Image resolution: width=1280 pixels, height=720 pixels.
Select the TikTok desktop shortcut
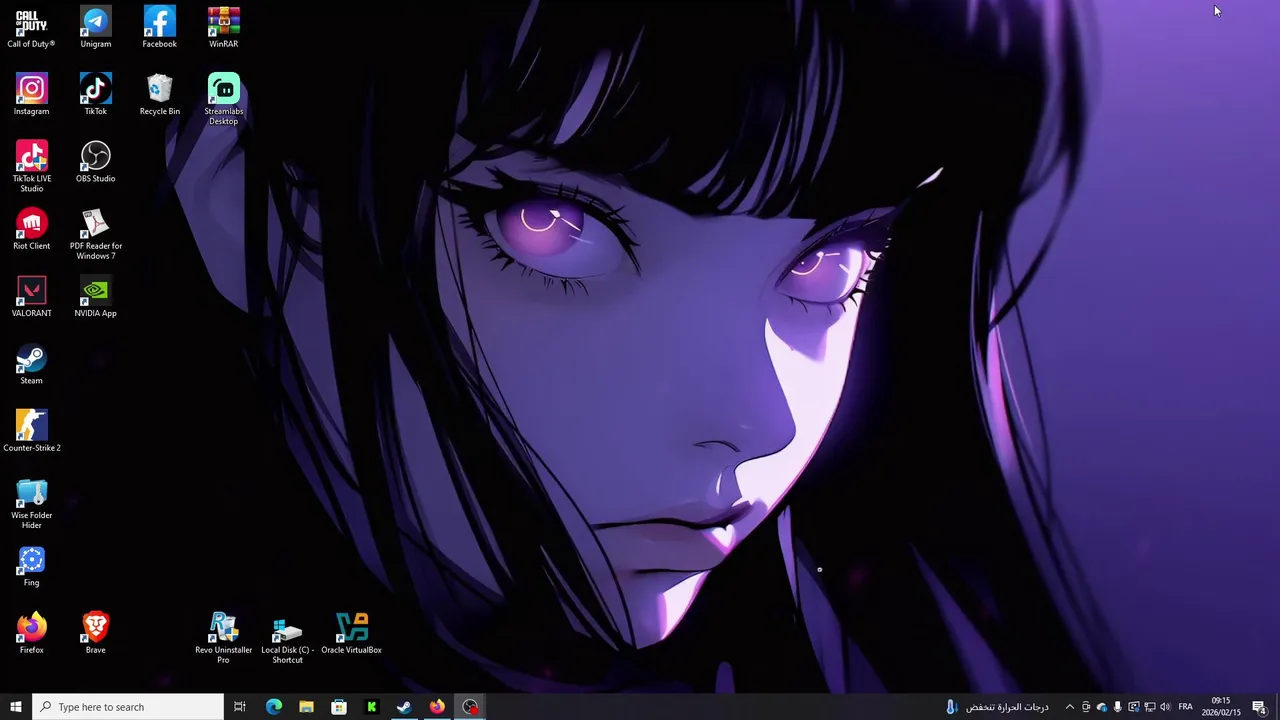pos(96,95)
